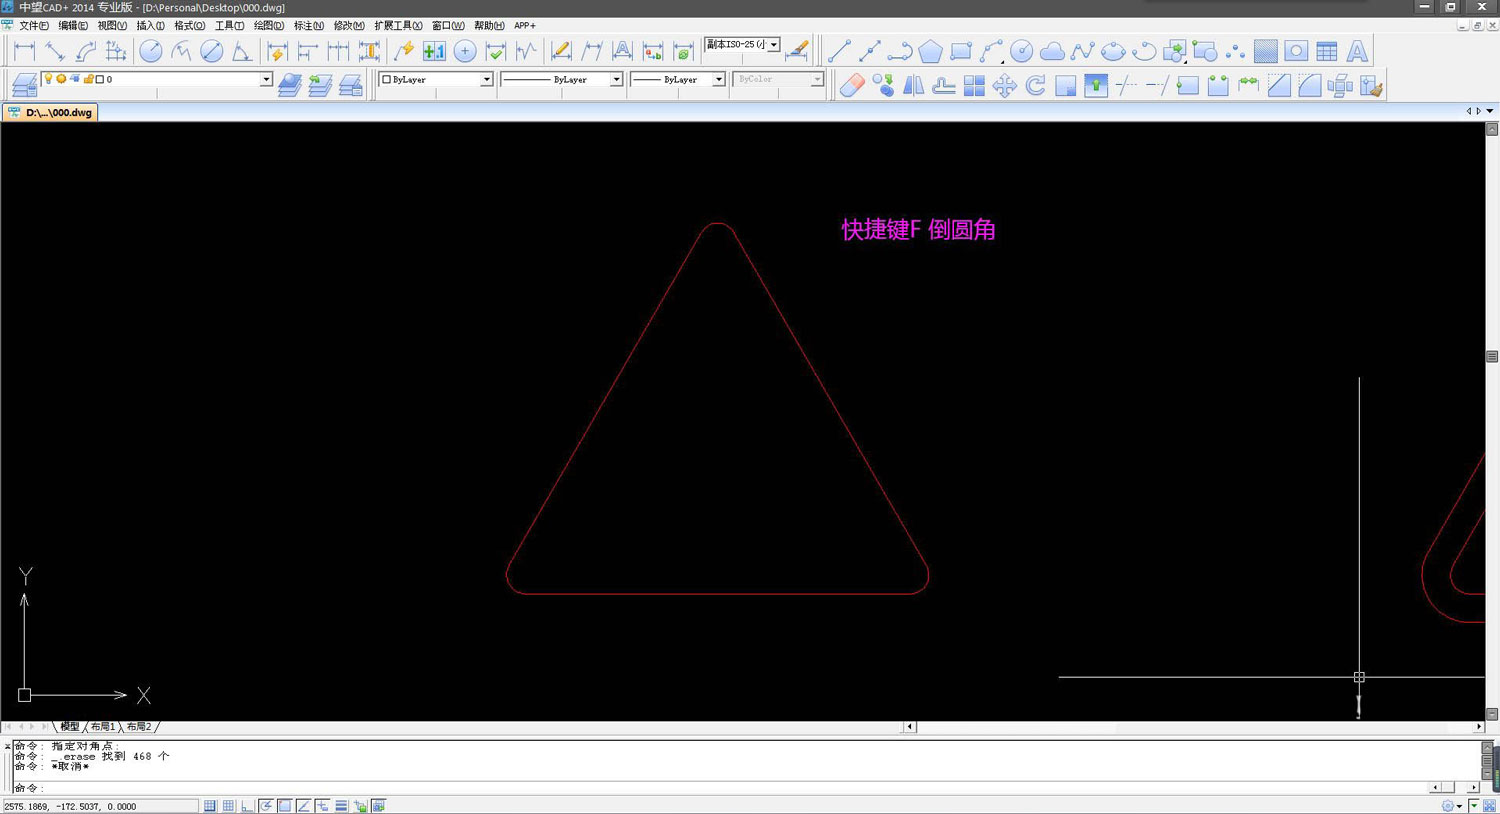Select the Erase tool

tap(852, 85)
